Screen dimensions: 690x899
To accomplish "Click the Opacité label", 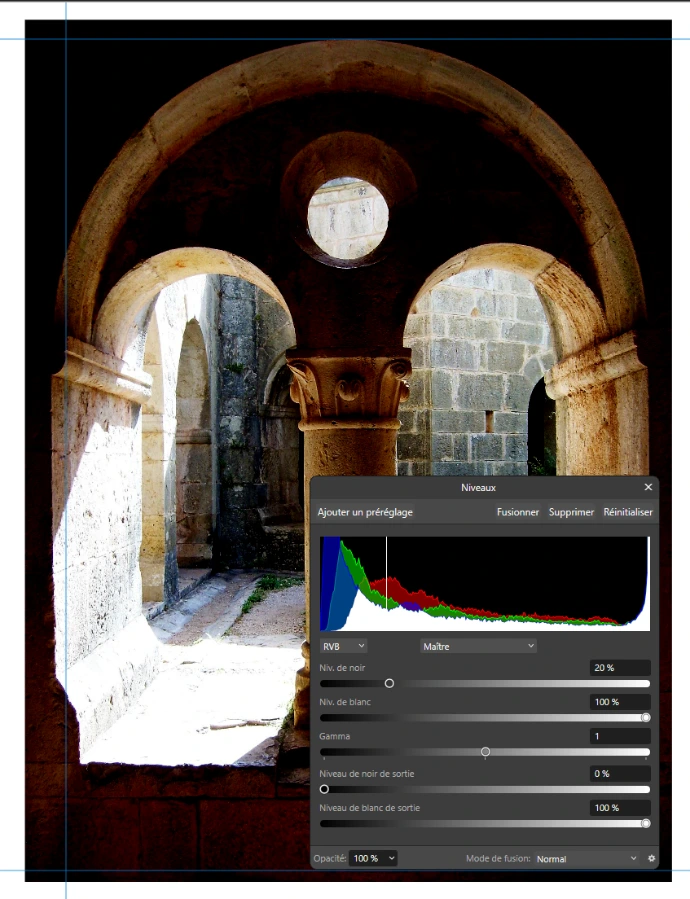I will (330, 858).
